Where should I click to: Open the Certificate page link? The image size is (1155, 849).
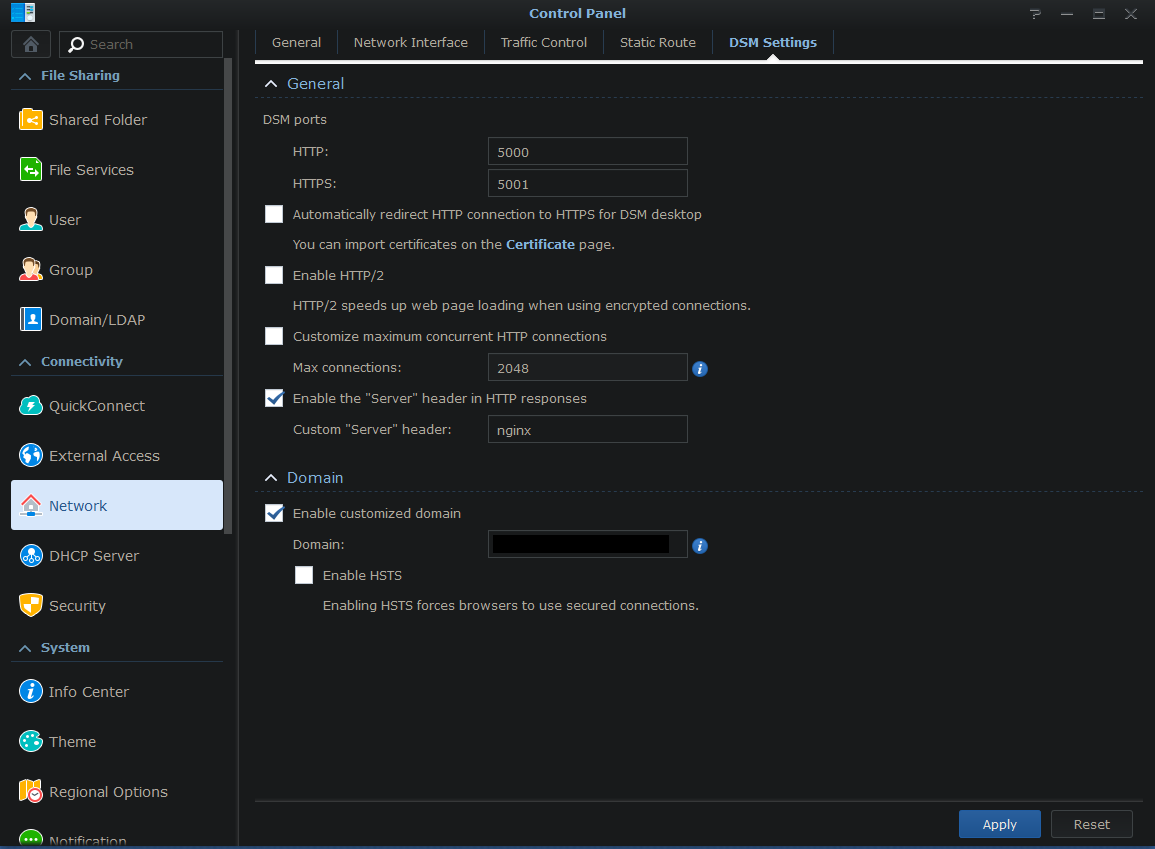click(540, 244)
